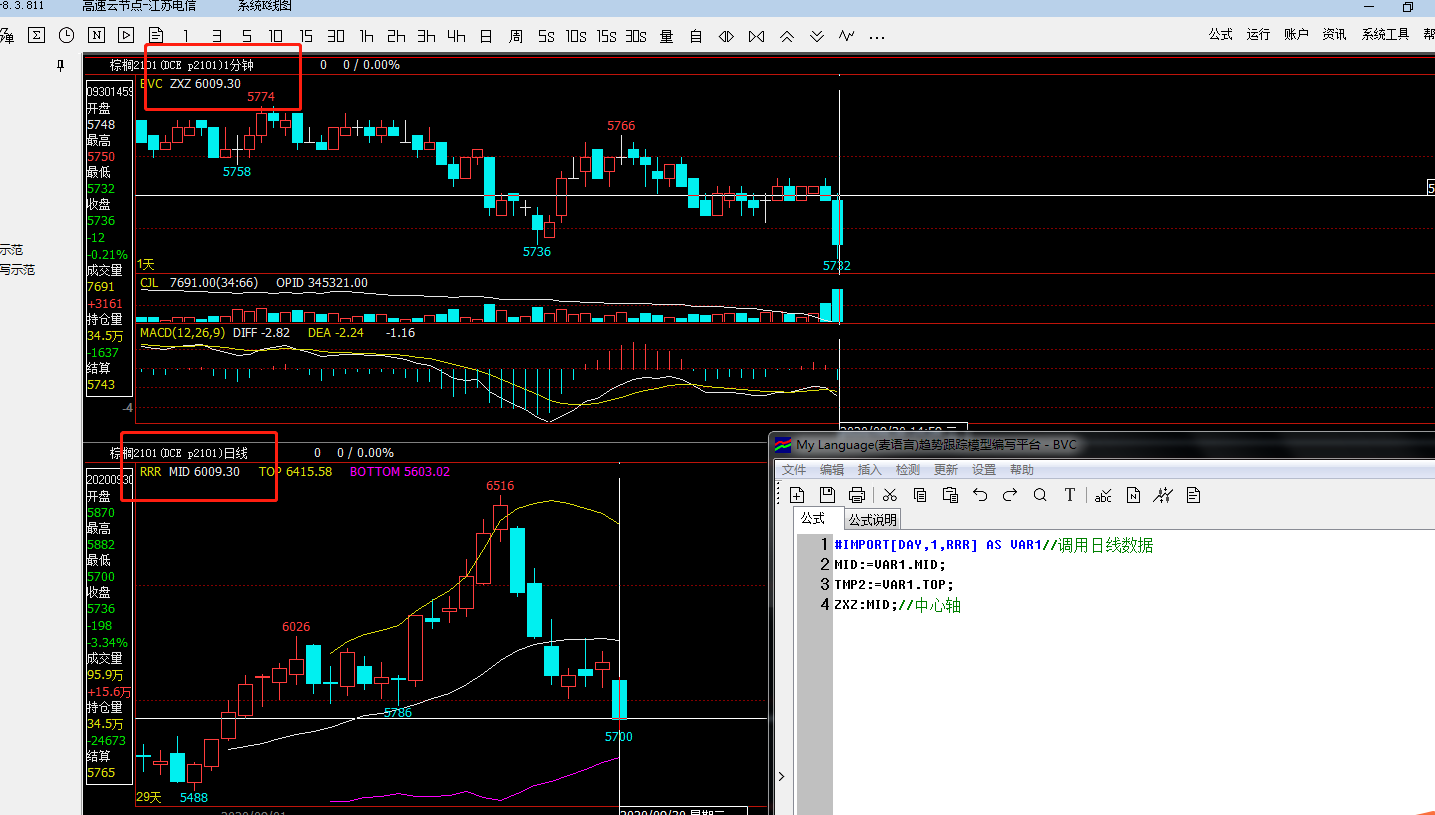Click the scissors cut icon
The image size is (1435, 815).
click(x=890, y=495)
